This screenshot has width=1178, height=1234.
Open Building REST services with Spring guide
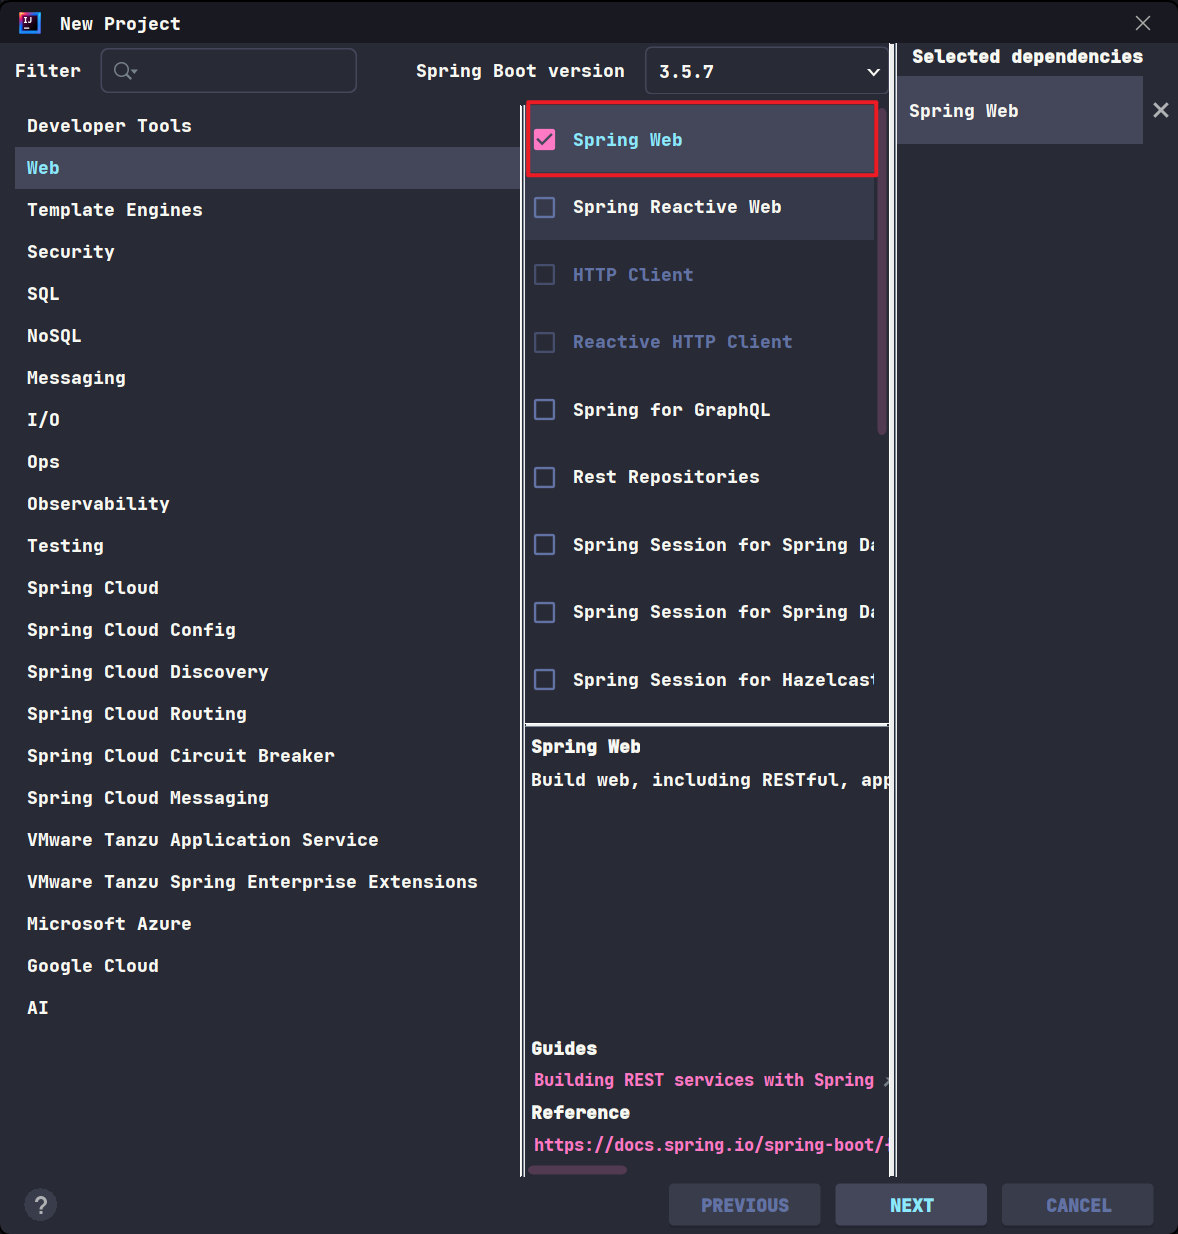point(704,1080)
